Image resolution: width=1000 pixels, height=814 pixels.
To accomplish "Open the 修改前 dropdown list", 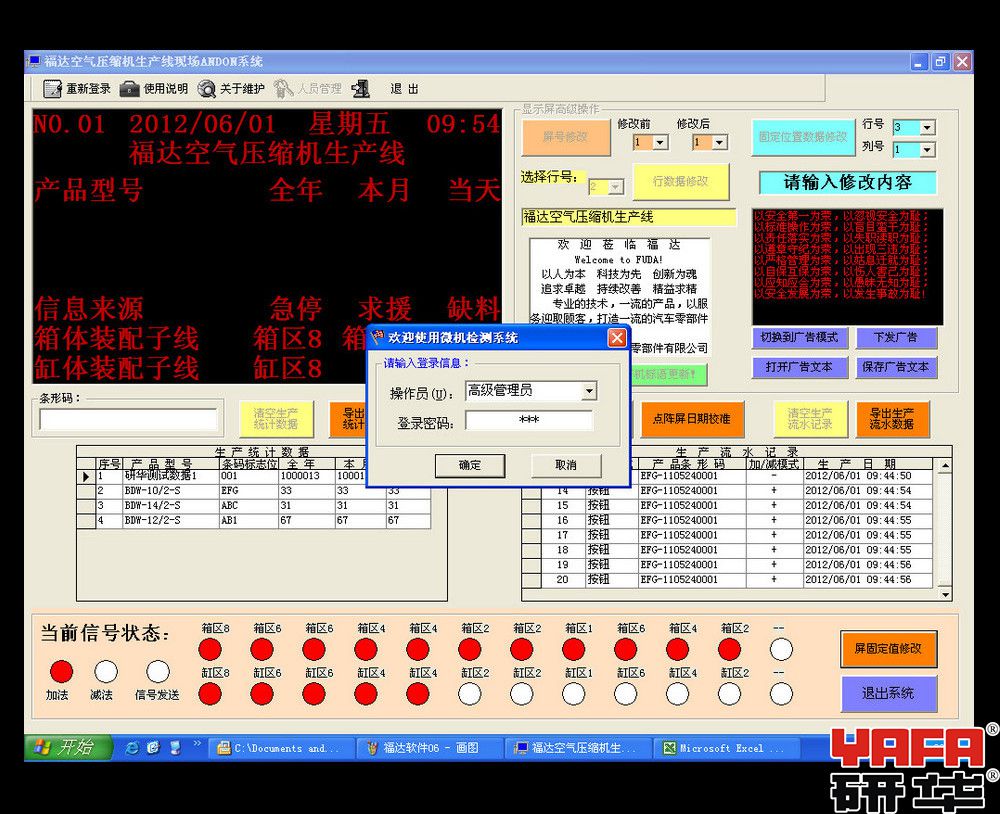I will [x=660, y=143].
